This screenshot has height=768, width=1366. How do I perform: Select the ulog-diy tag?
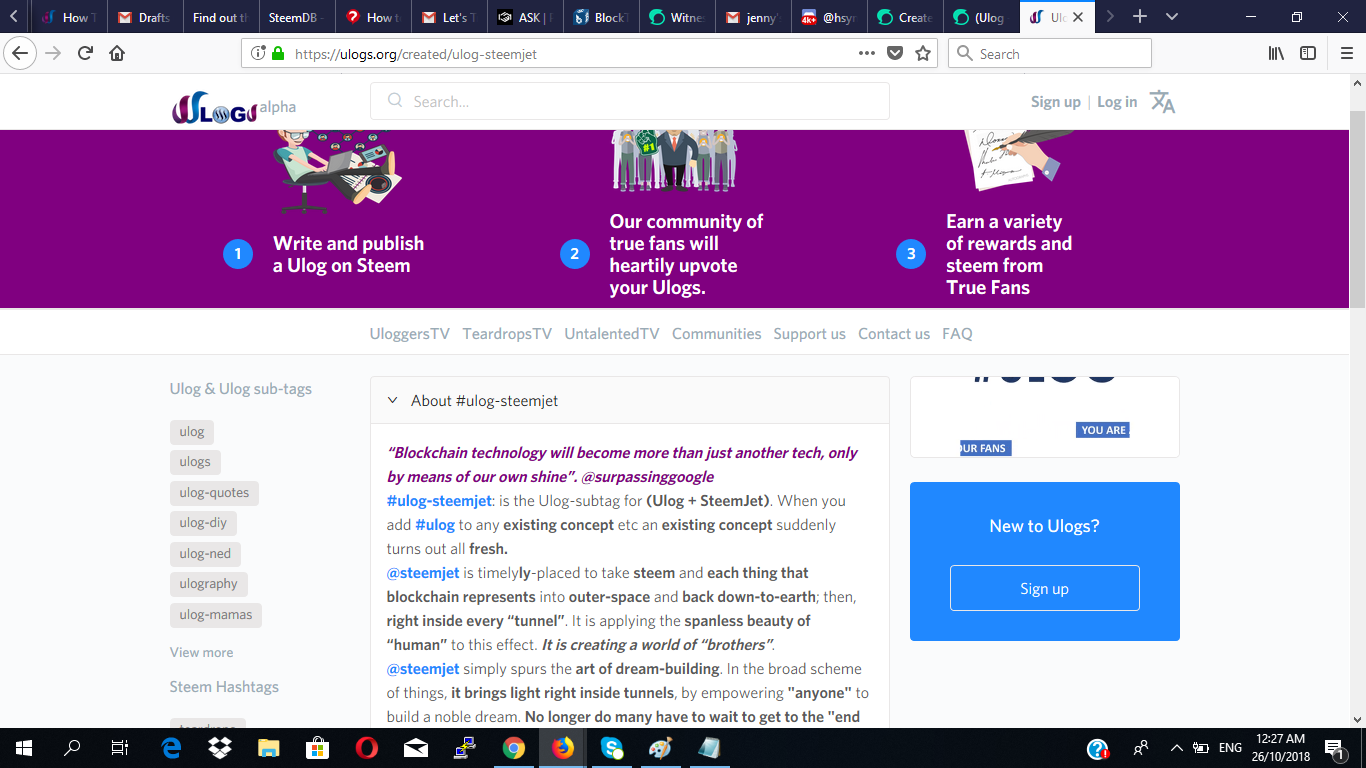point(203,523)
